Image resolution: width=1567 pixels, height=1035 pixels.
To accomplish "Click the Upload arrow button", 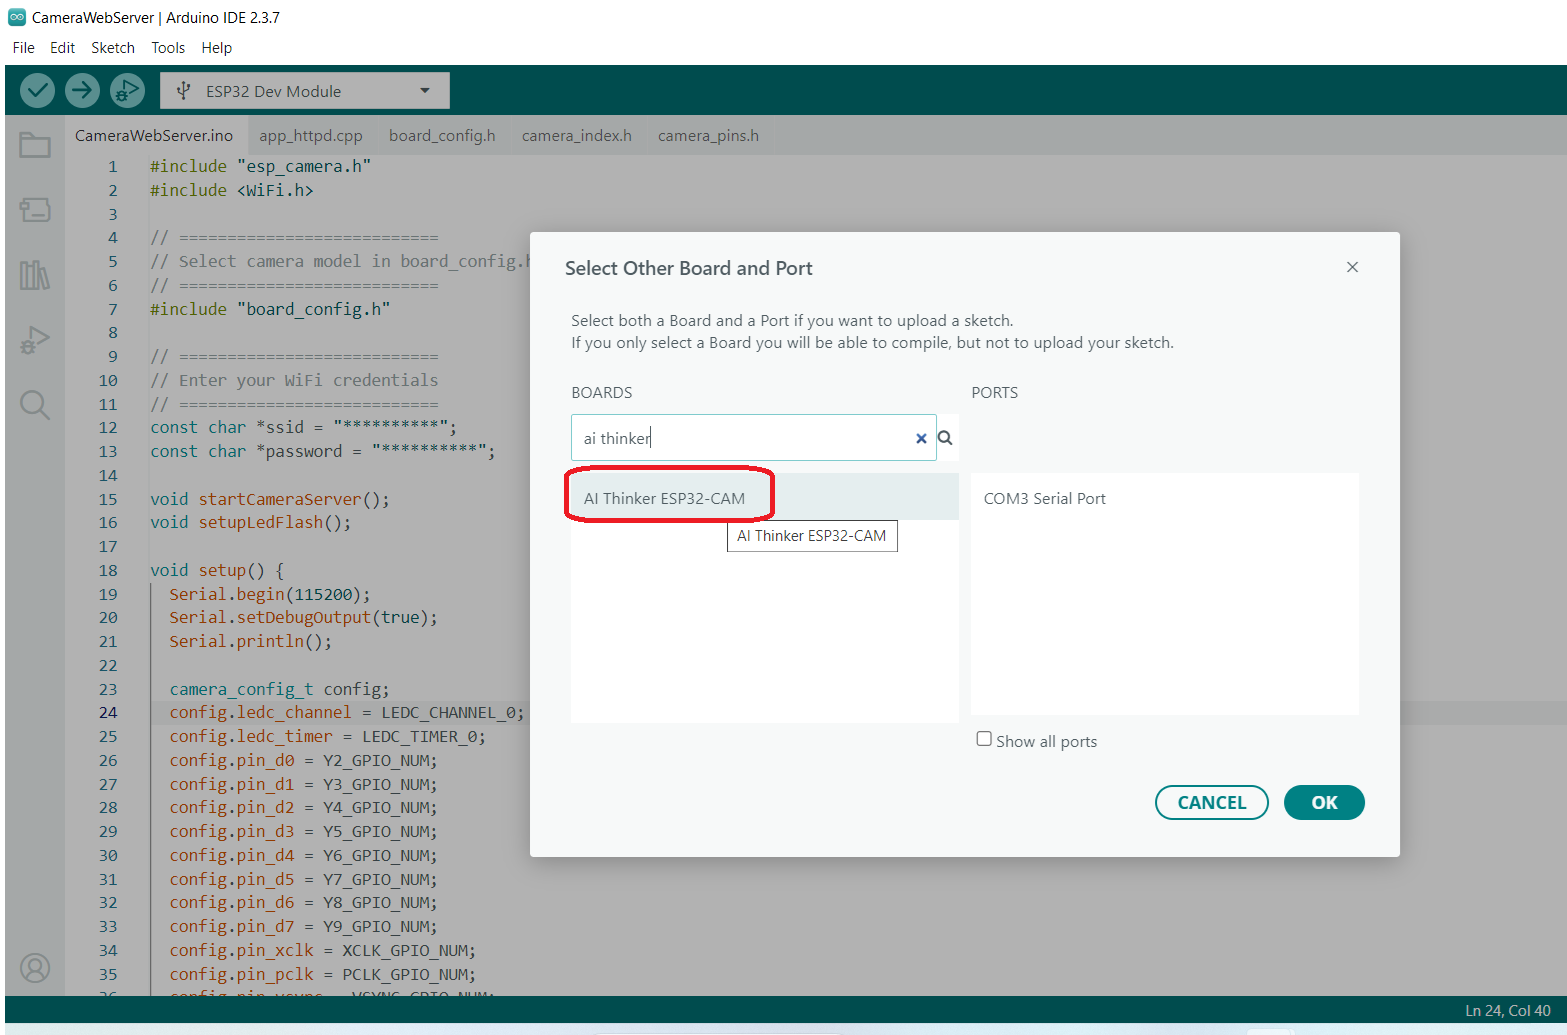I will click(x=82, y=91).
